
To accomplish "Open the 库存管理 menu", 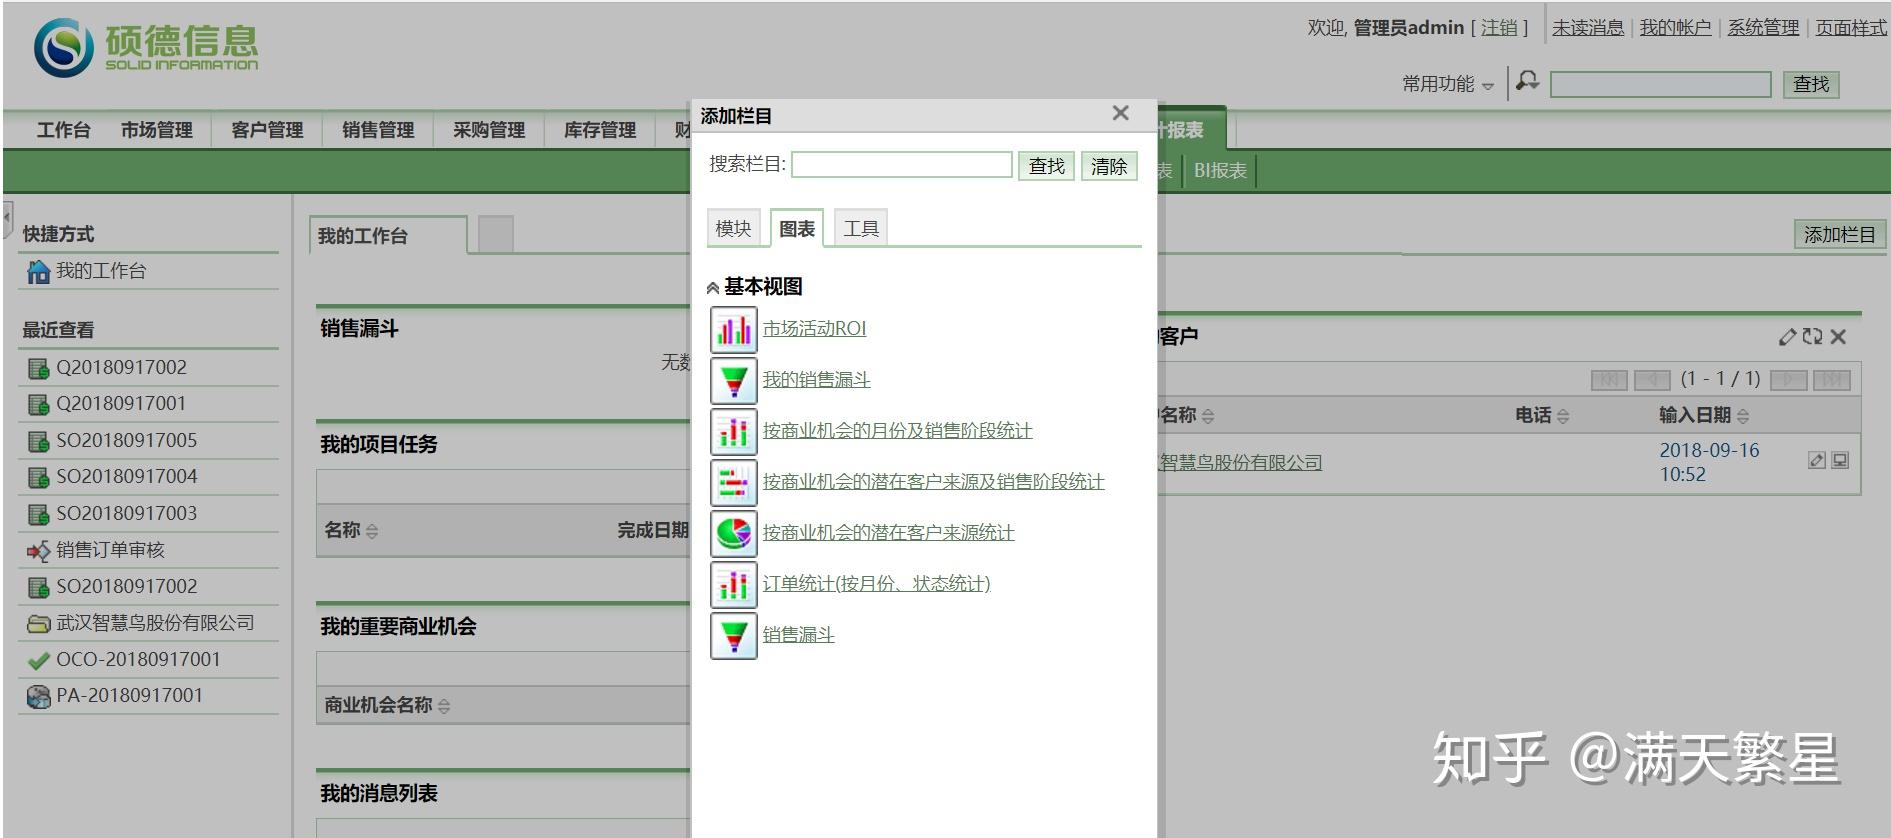I will pos(600,130).
